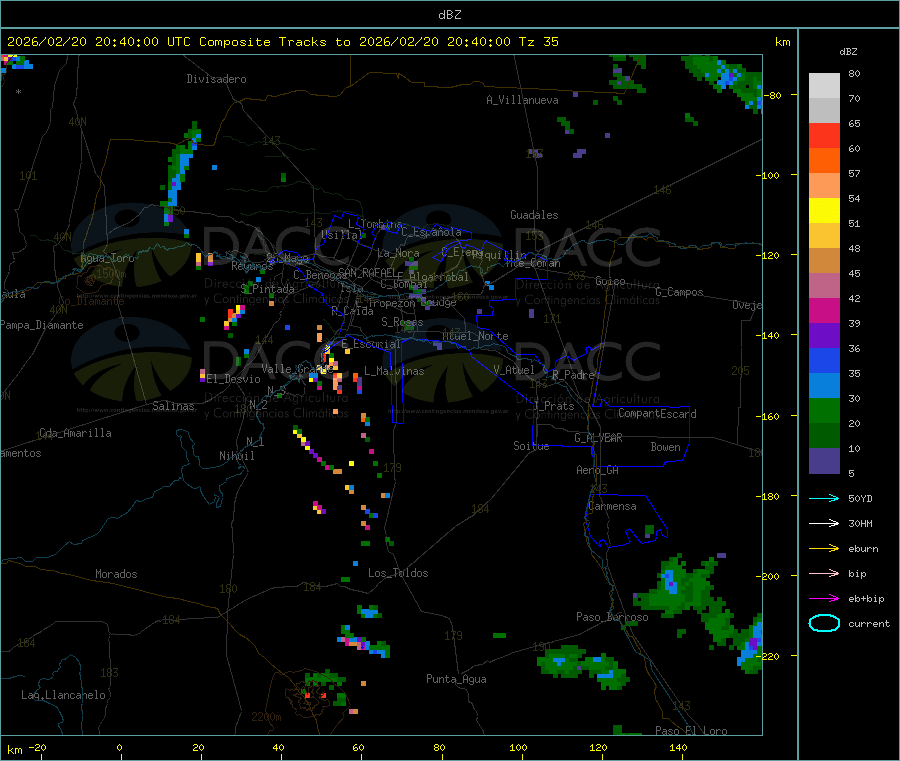This screenshot has width=900, height=761.
Task: Select the 80 dBZ light gray swatch
Action: pos(824,86)
